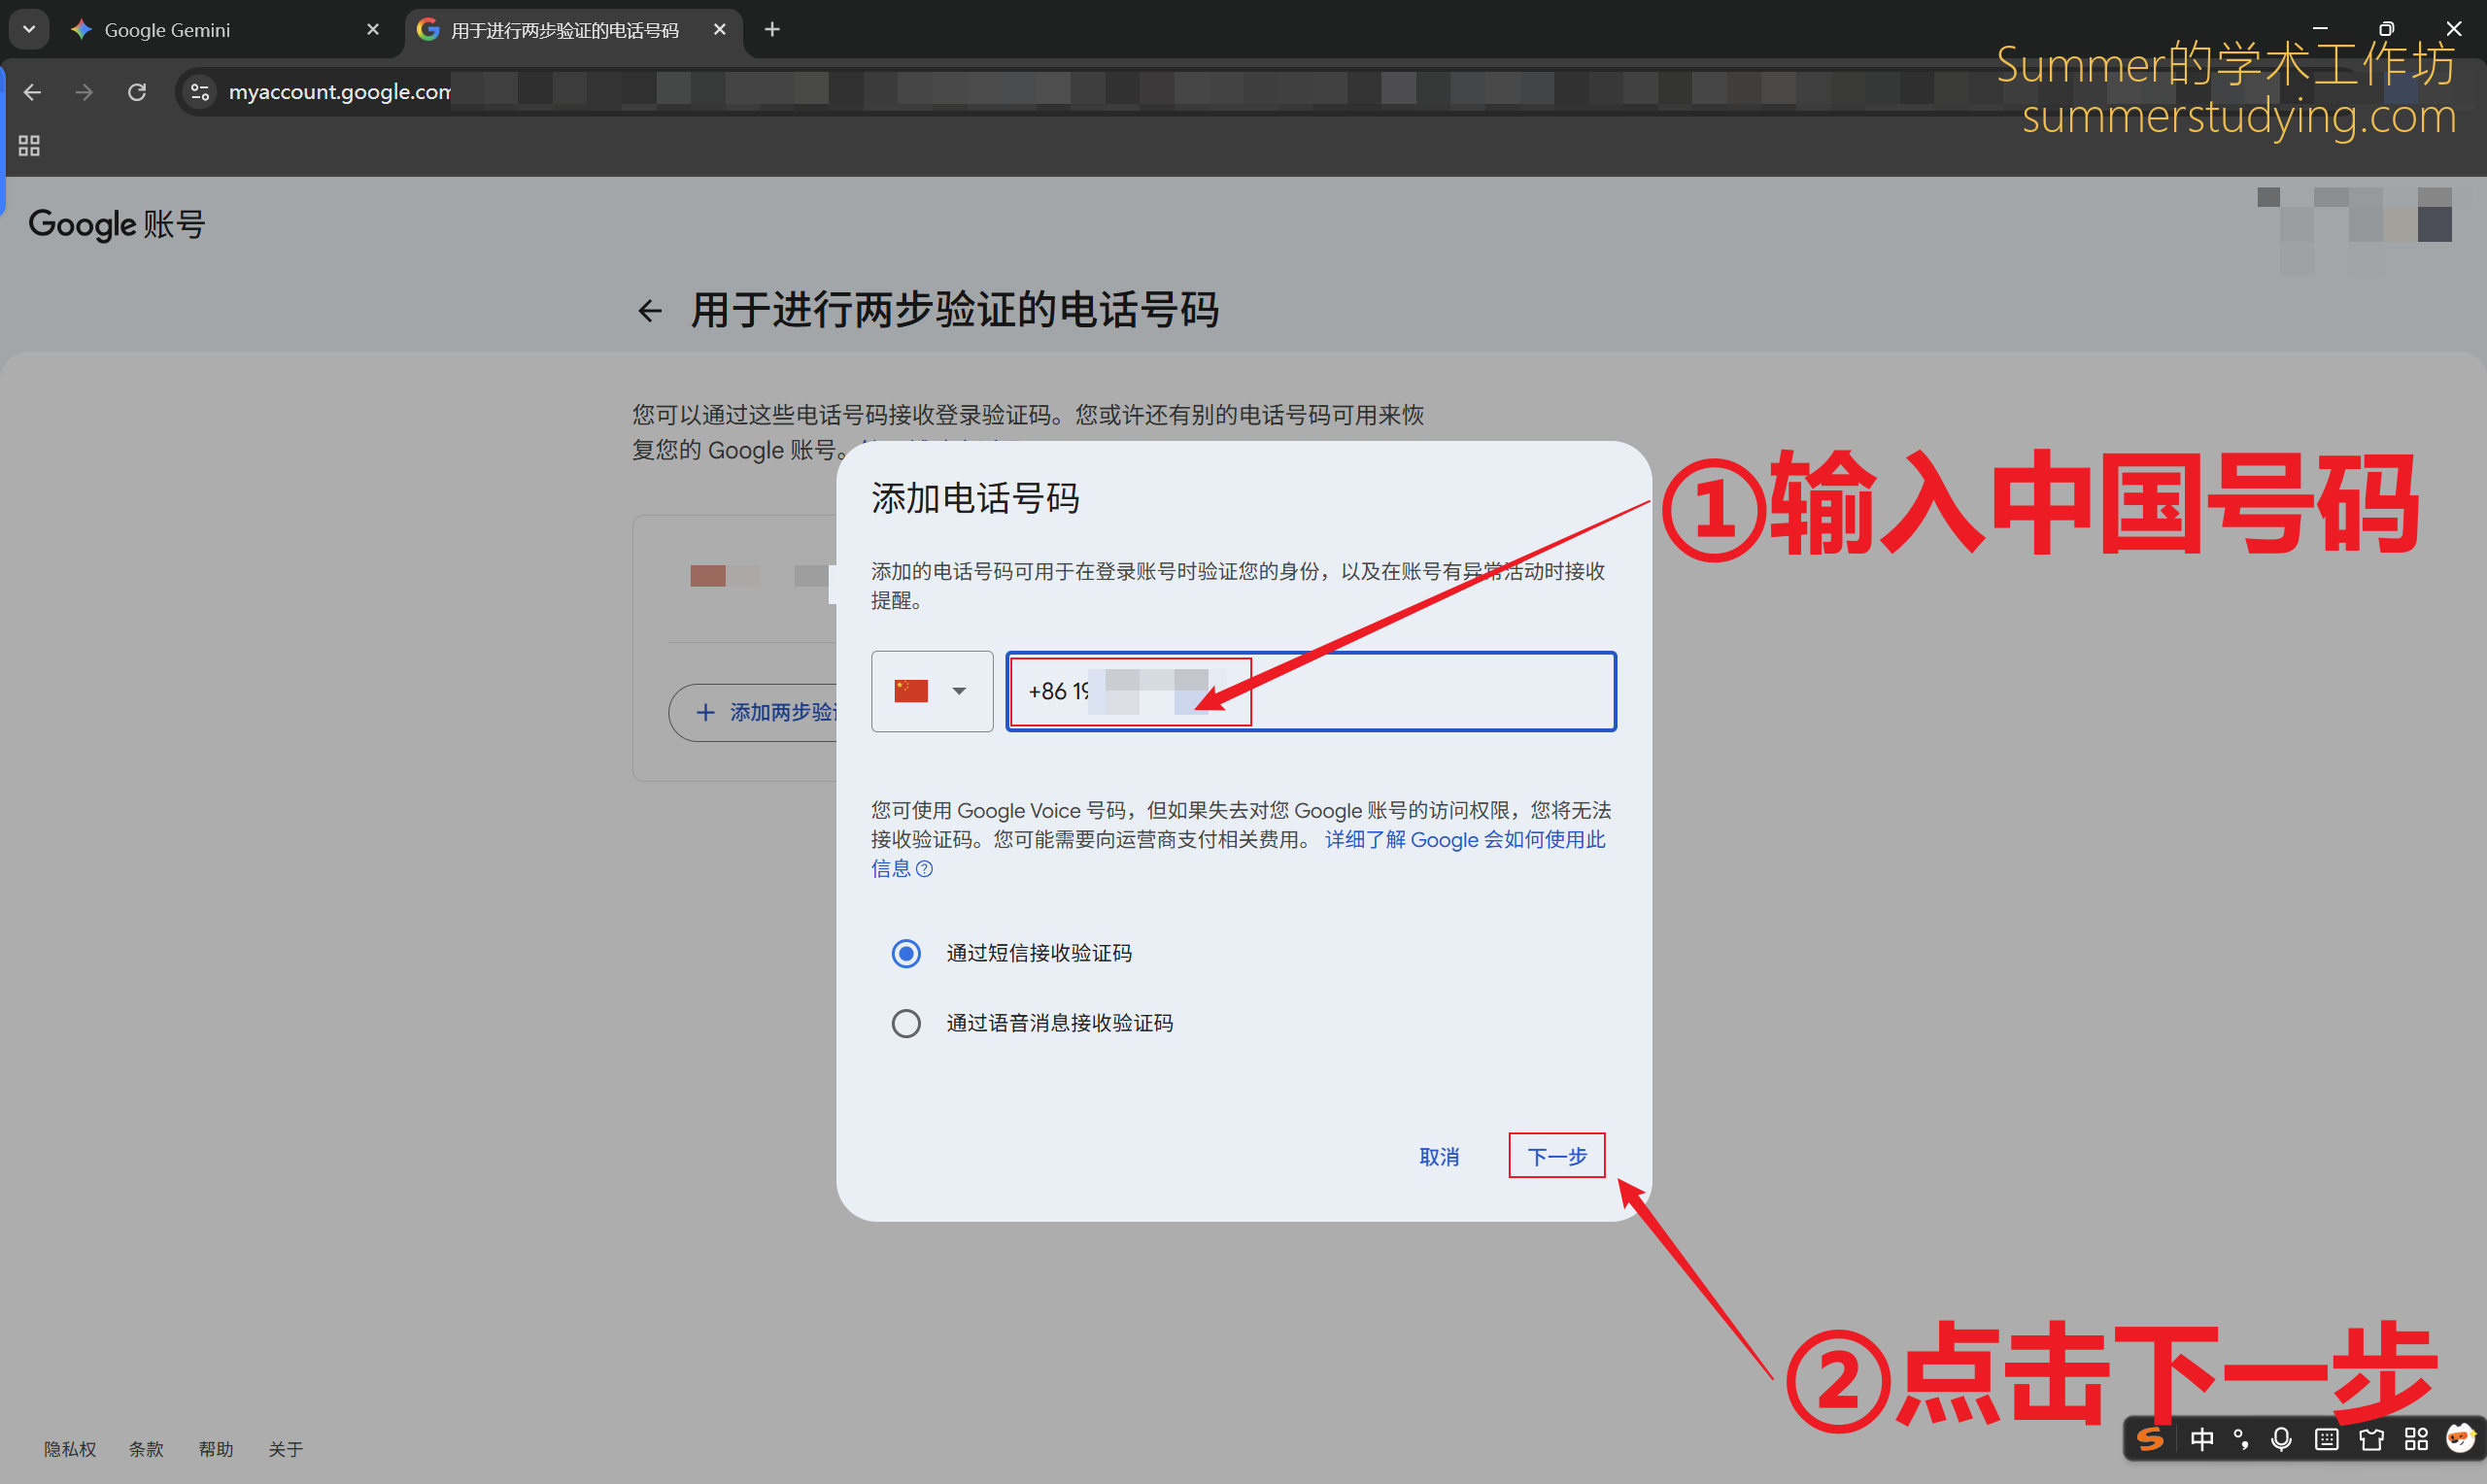Select the 用于进行两步验证的电话号码 tab

pyautogui.click(x=564, y=30)
